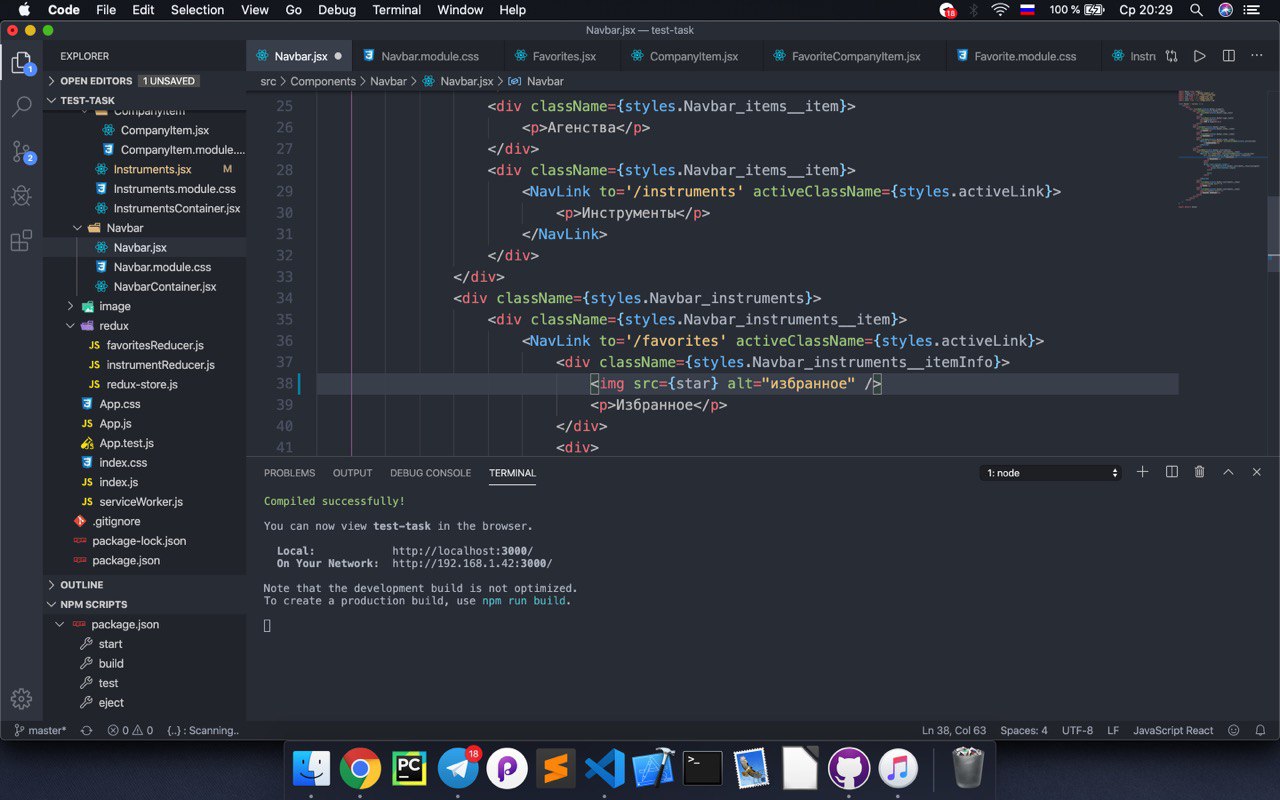Open the Extensions view icon
The width and height of the screenshot is (1280, 800).
[x=21, y=241]
